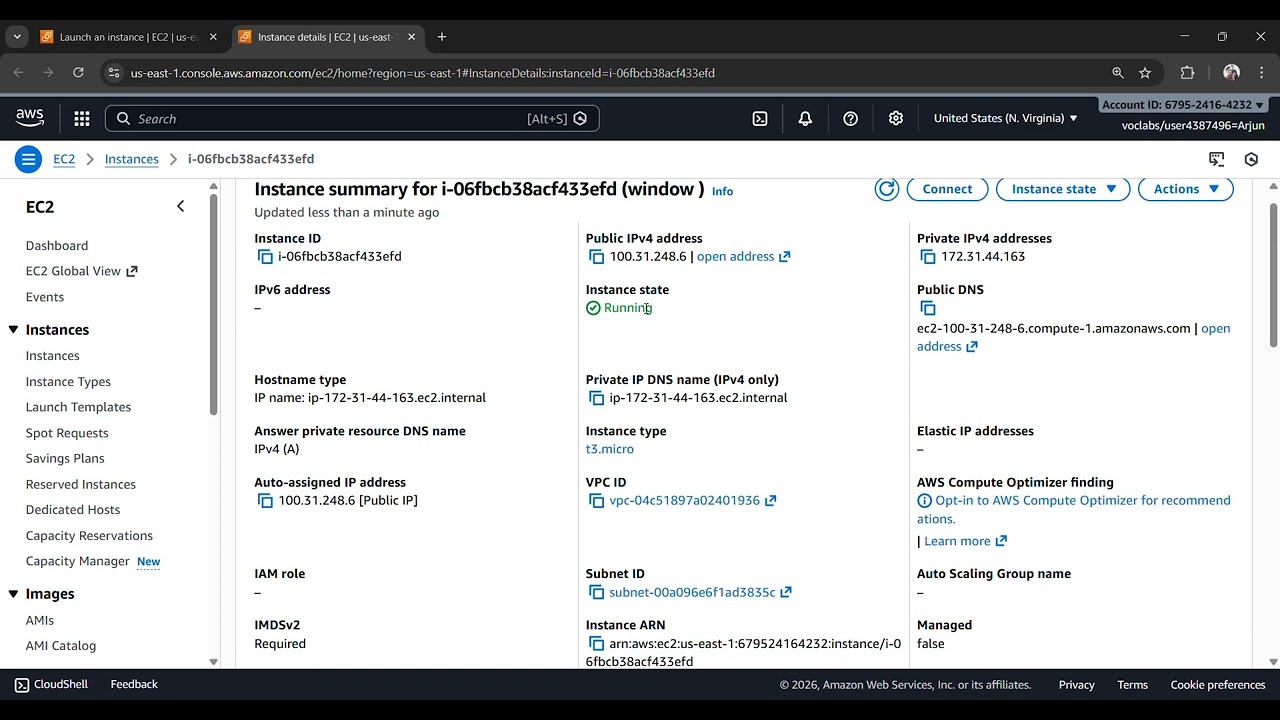Screen dimensions: 1280x720
Task: Click the Optimizer finding info icon
Action: (x=925, y=501)
